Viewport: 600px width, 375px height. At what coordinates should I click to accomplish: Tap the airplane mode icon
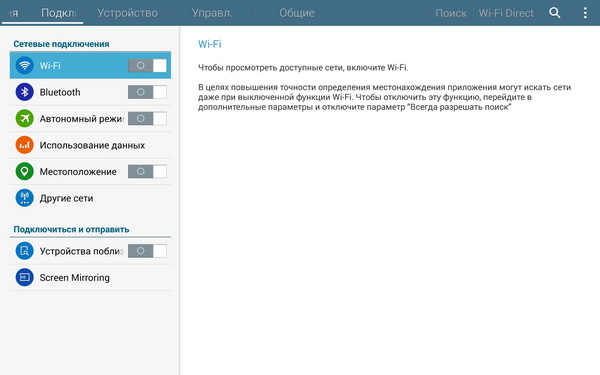24,118
